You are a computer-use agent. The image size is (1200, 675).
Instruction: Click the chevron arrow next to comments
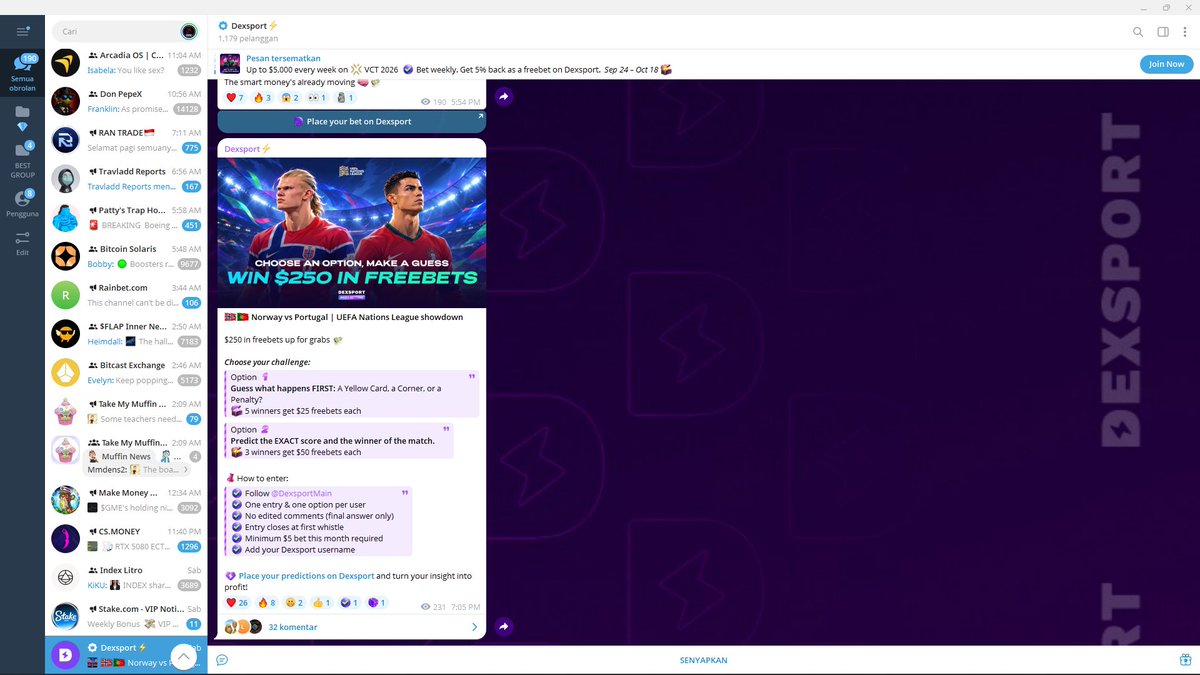tap(475, 627)
